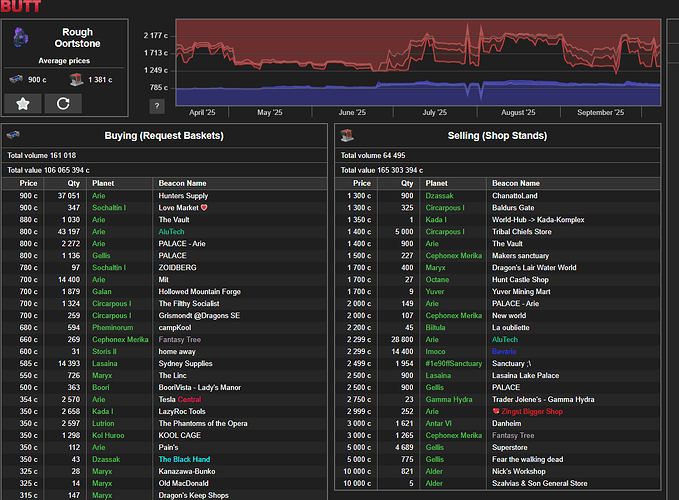Select planet Pheminorum in Buying list

tap(112, 326)
